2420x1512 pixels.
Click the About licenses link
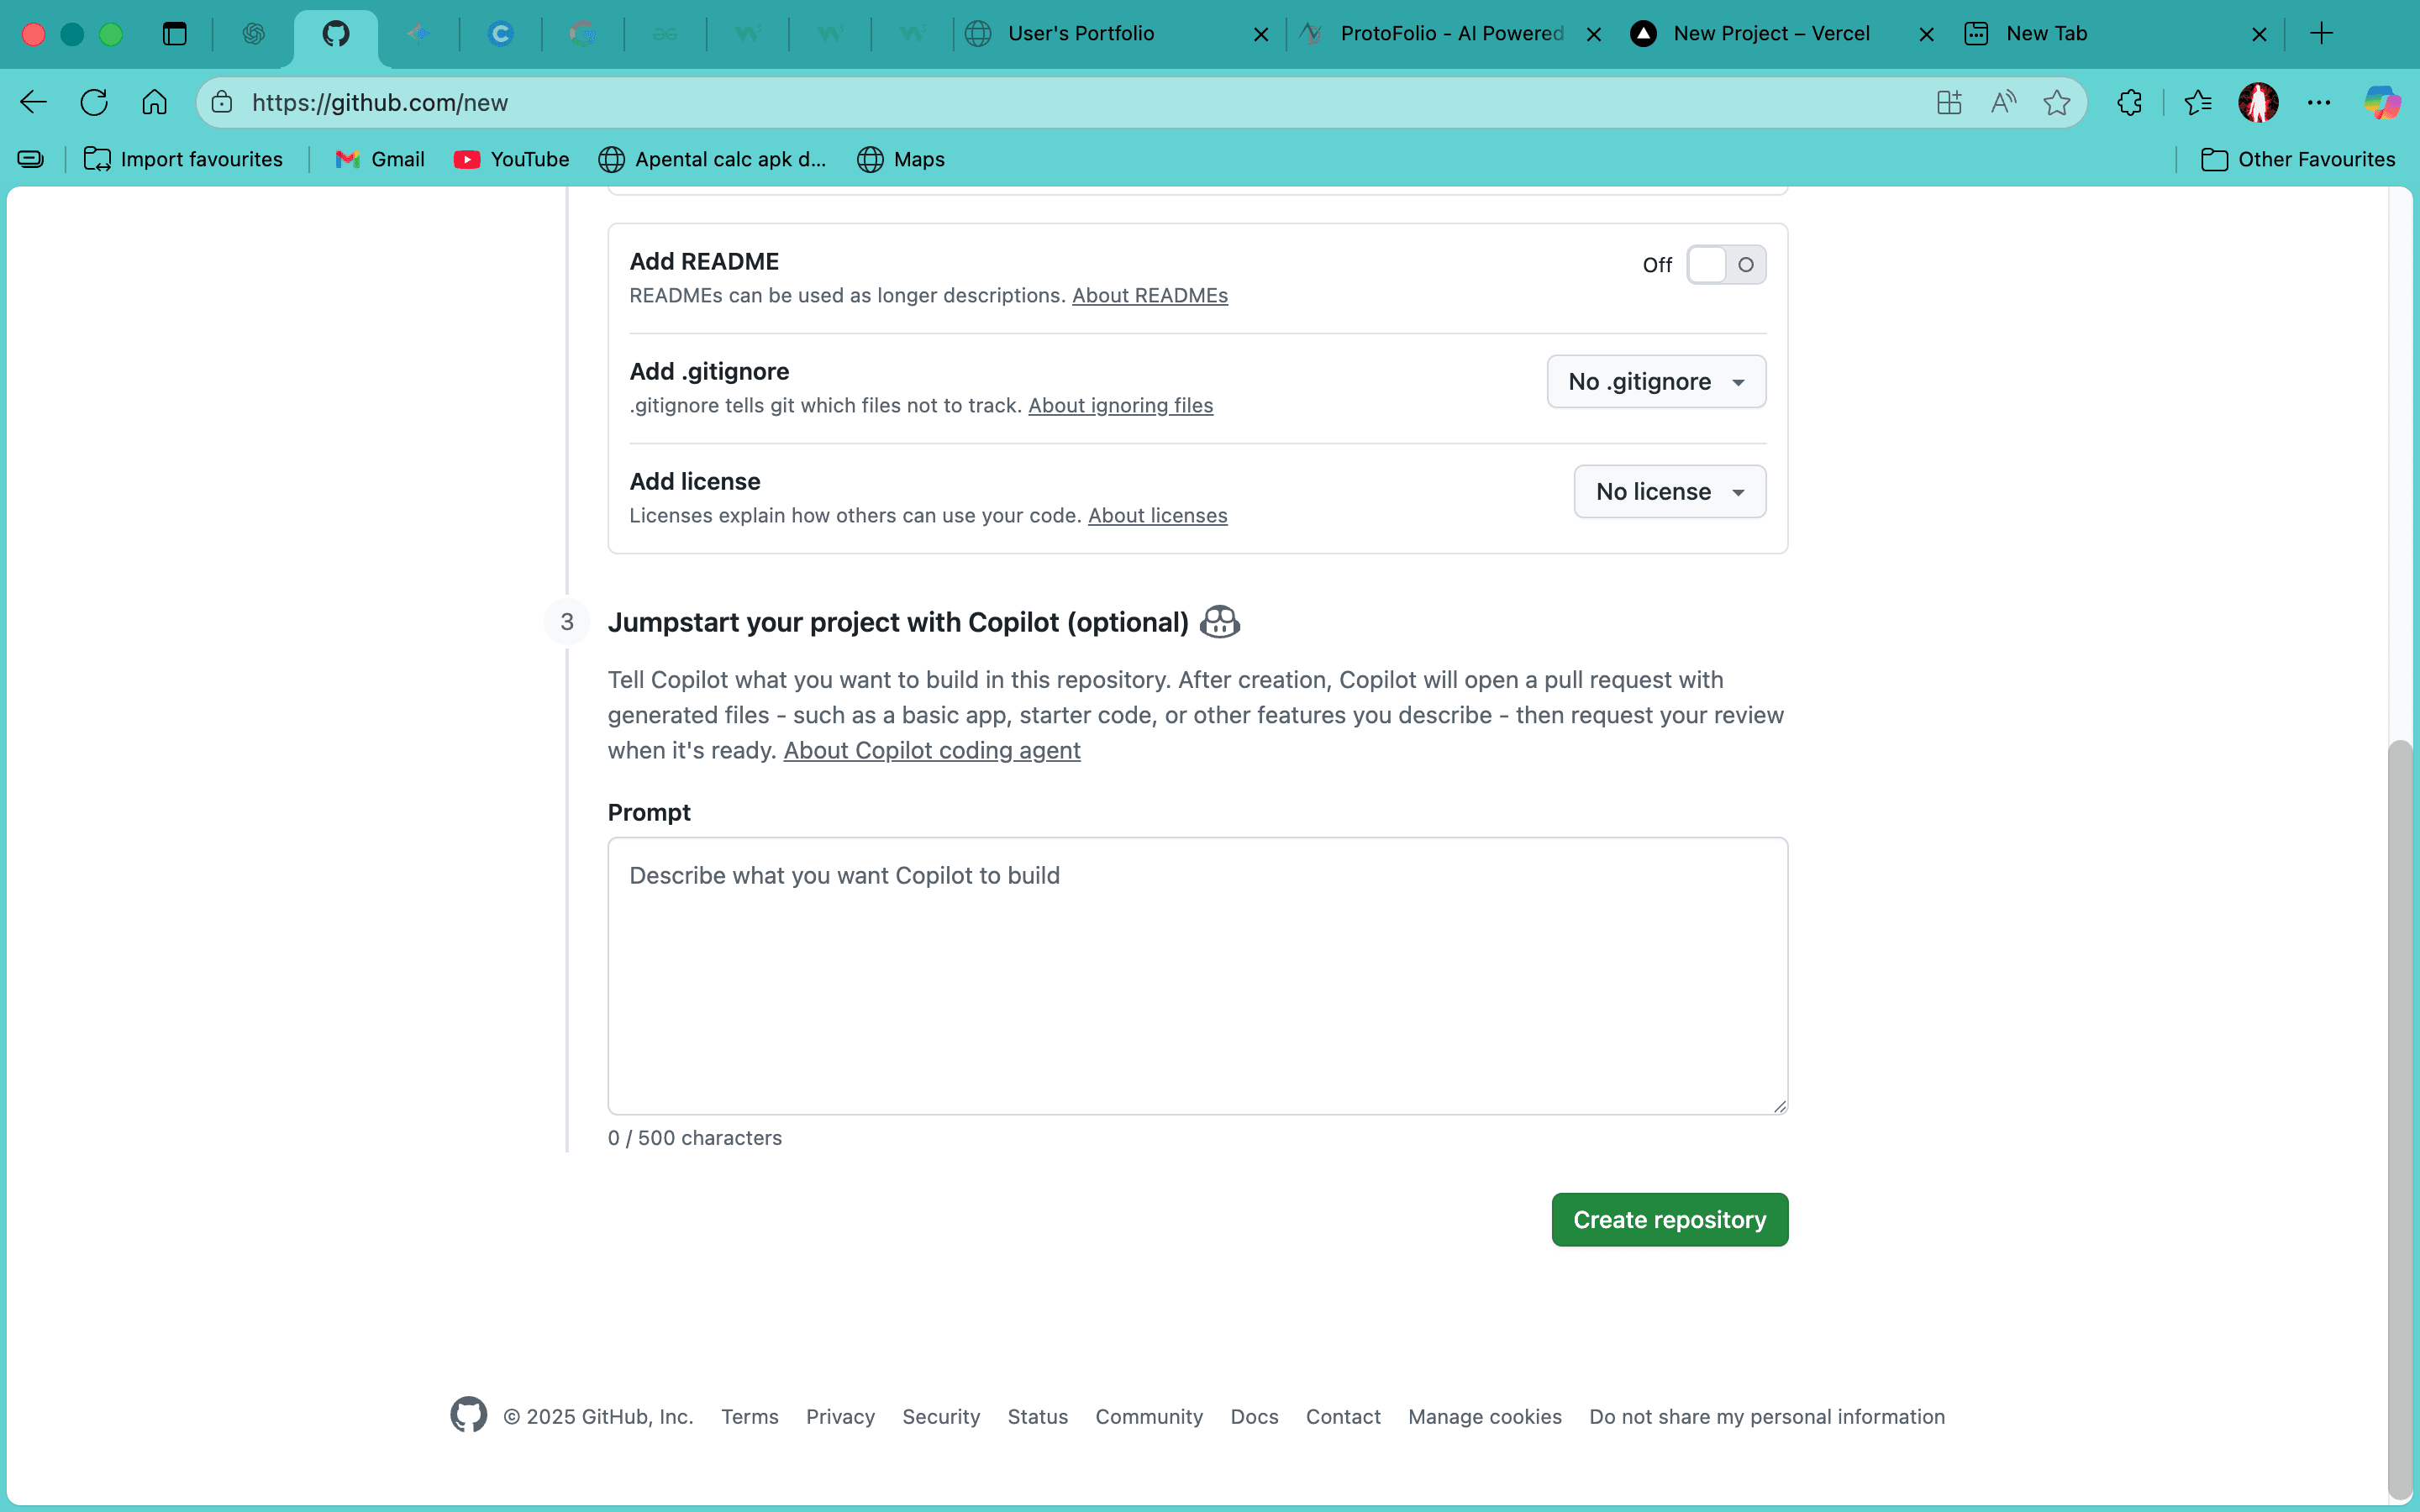[x=1157, y=515]
